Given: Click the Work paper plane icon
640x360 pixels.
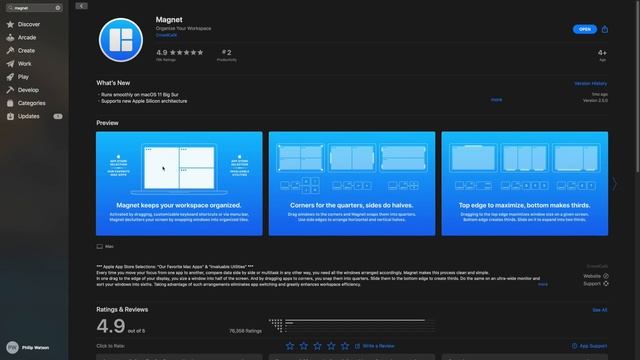Looking at the screenshot, I should tap(10, 64).
